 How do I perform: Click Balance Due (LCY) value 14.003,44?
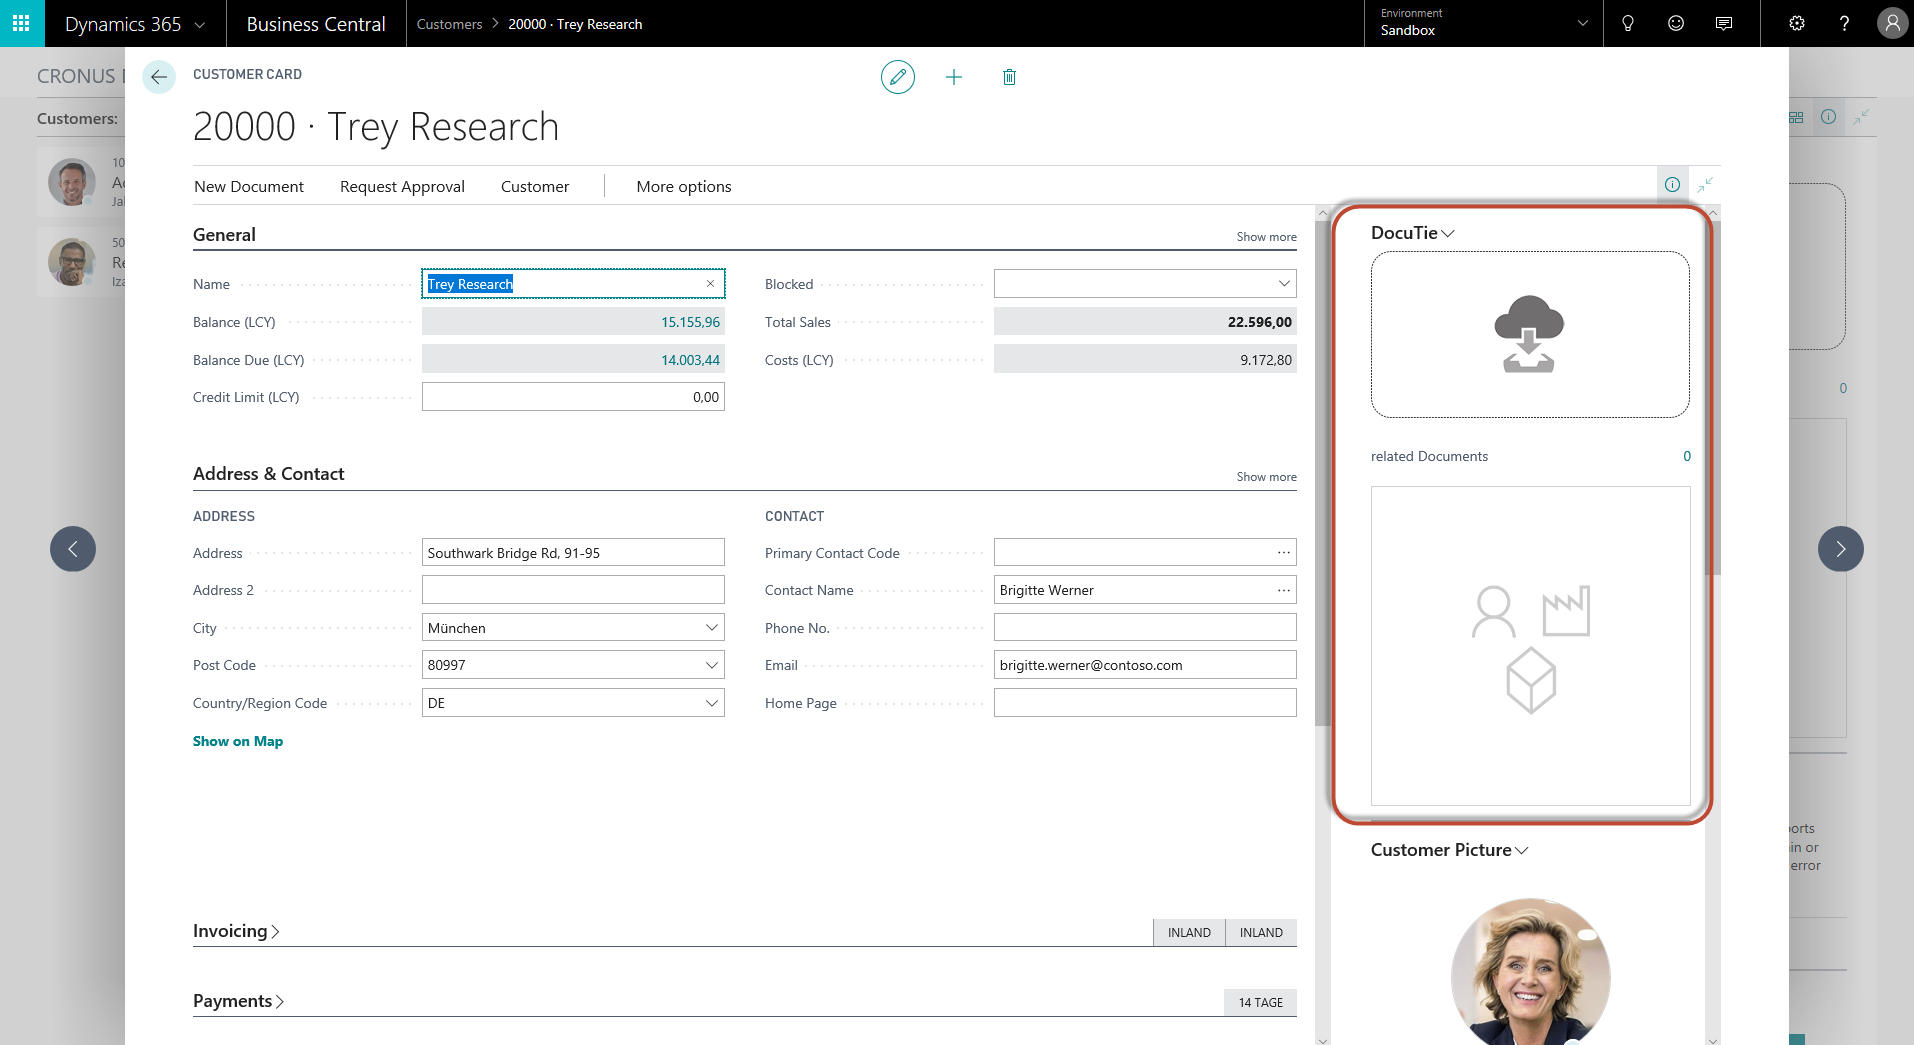[690, 360]
